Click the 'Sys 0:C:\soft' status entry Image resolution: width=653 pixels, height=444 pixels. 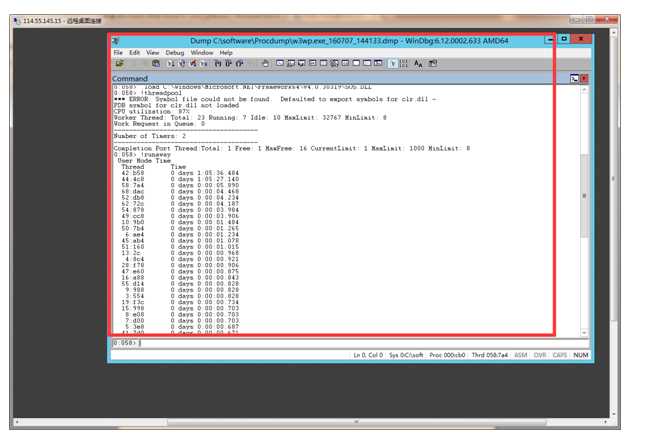[x=406, y=355]
